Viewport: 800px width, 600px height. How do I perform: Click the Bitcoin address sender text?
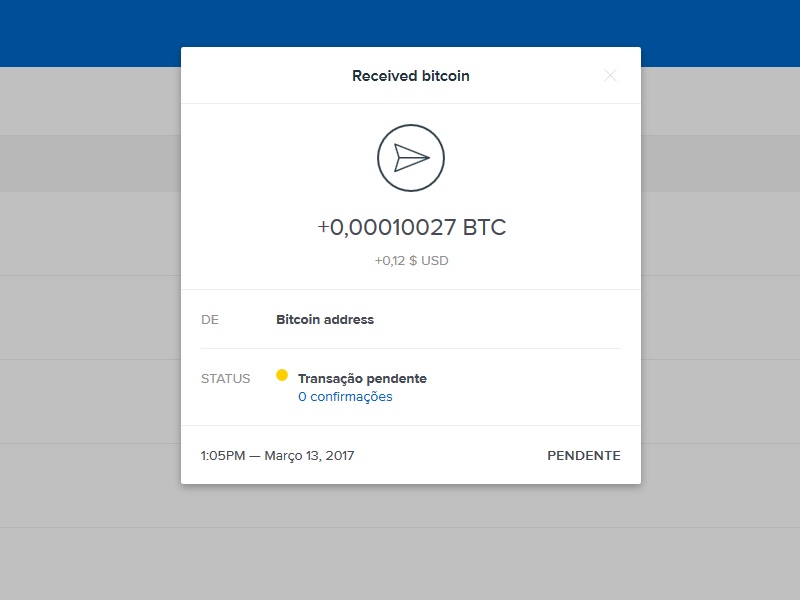325,319
